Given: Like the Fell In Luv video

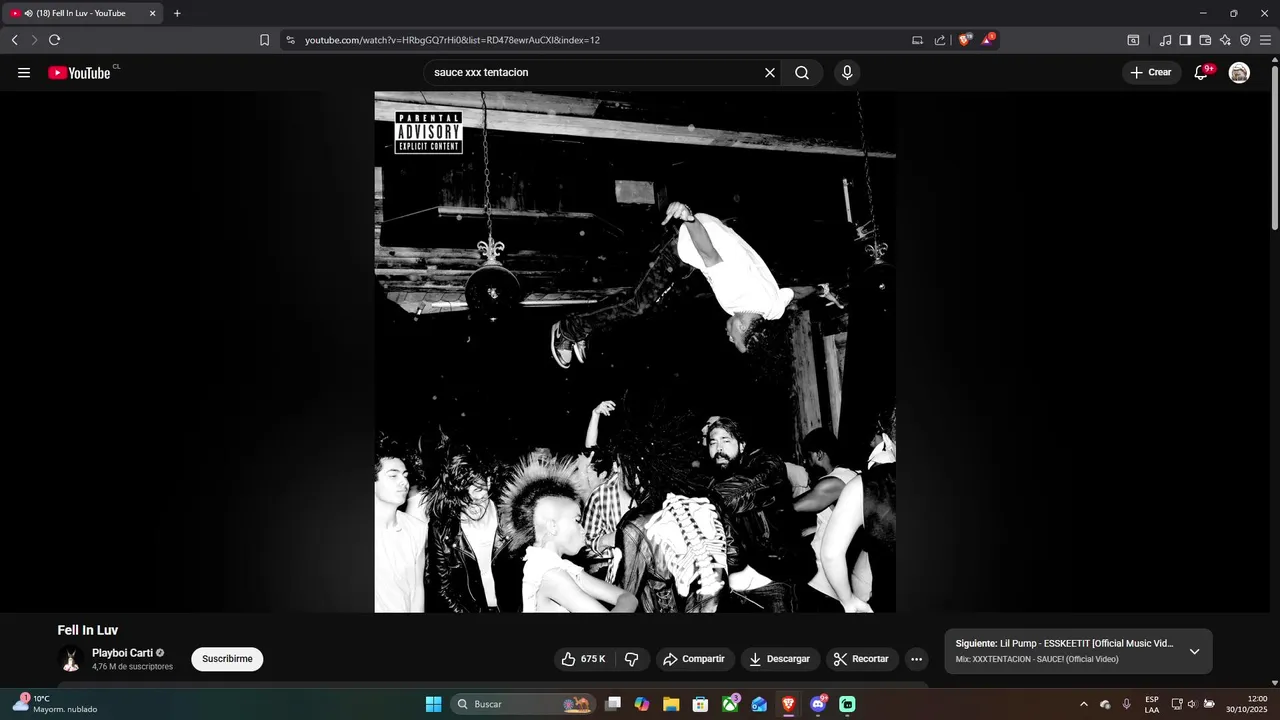Looking at the screenshot, I should click(583, 659).
